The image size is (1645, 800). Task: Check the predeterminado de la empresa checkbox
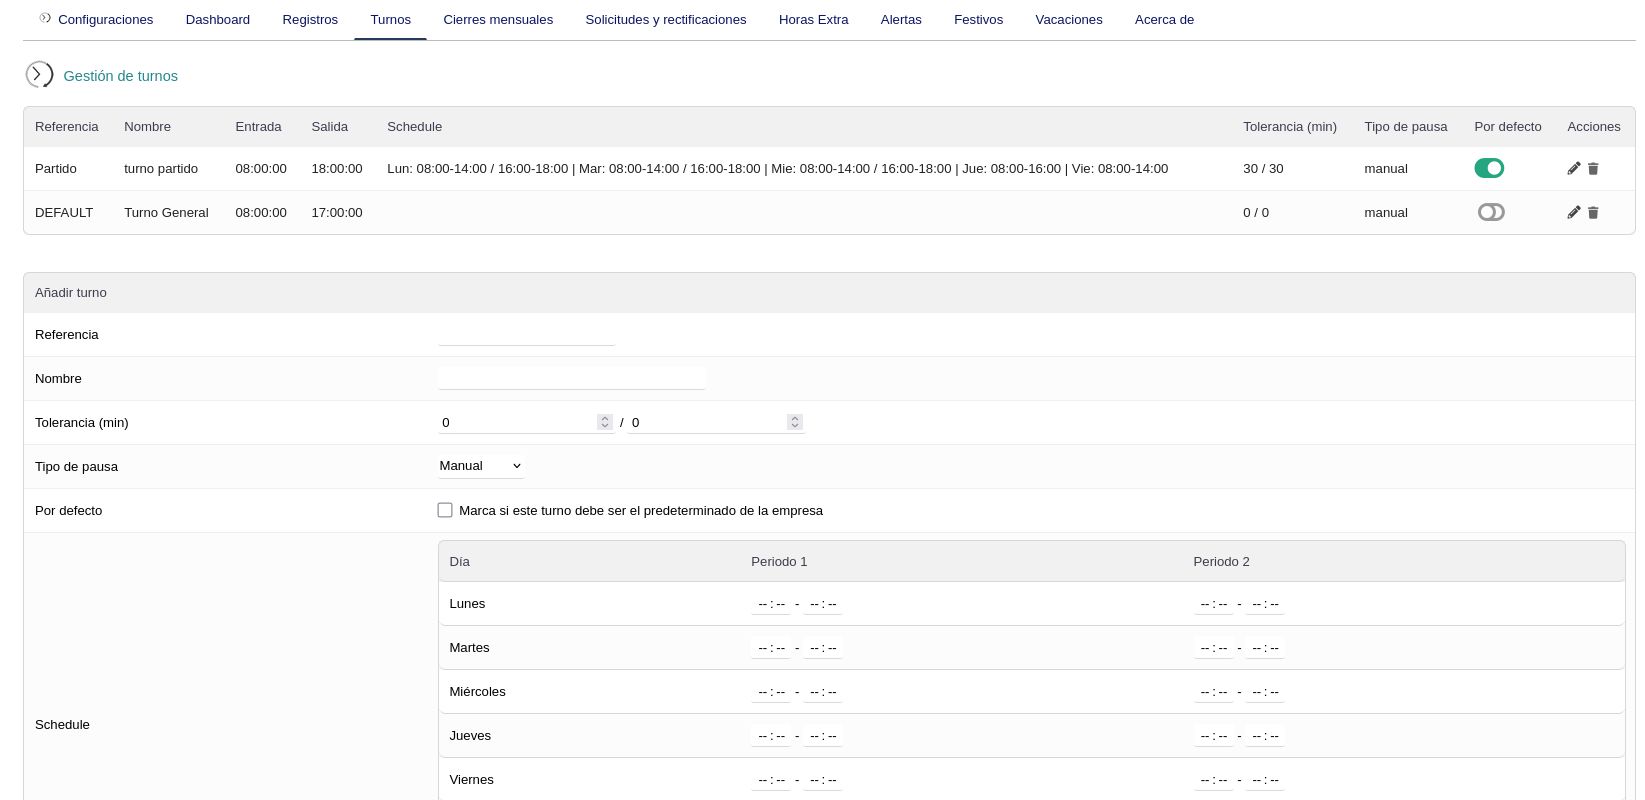point(445,510)
